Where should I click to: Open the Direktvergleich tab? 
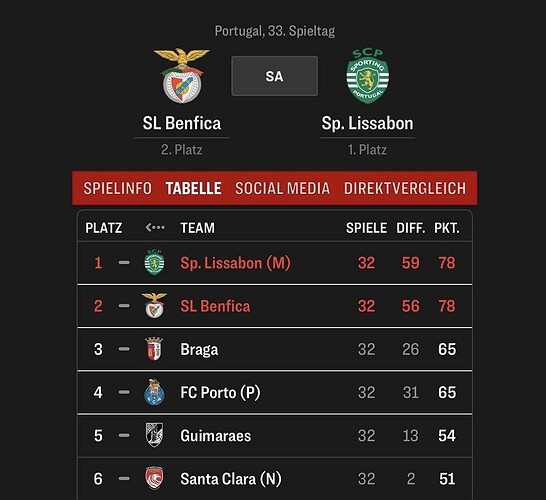point(405,188)
